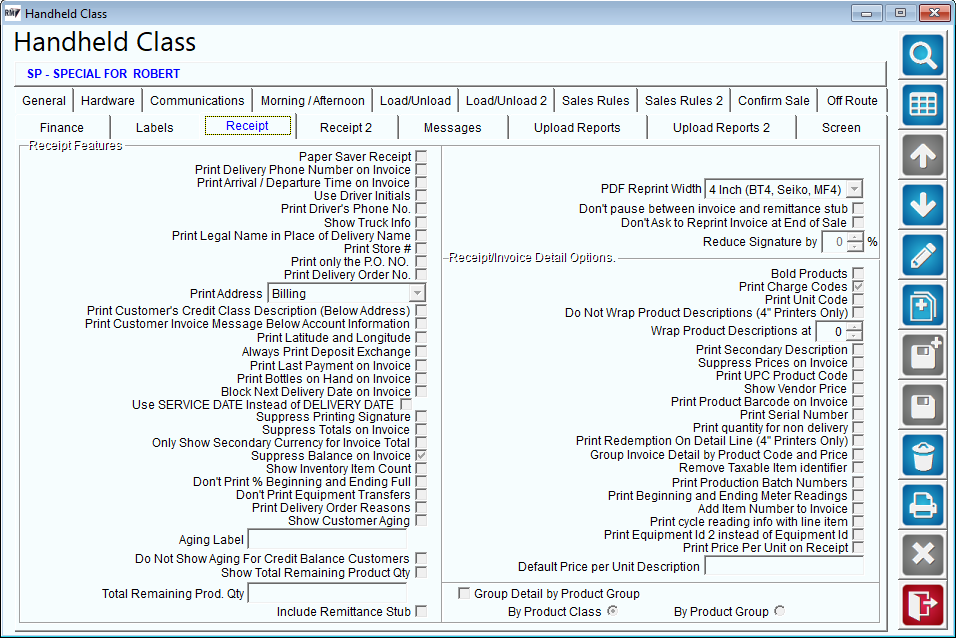Enable Include Remittance Stub checkbox
Image resolution: width=956 pixels, height=638 pixels.
pos(421,611)
